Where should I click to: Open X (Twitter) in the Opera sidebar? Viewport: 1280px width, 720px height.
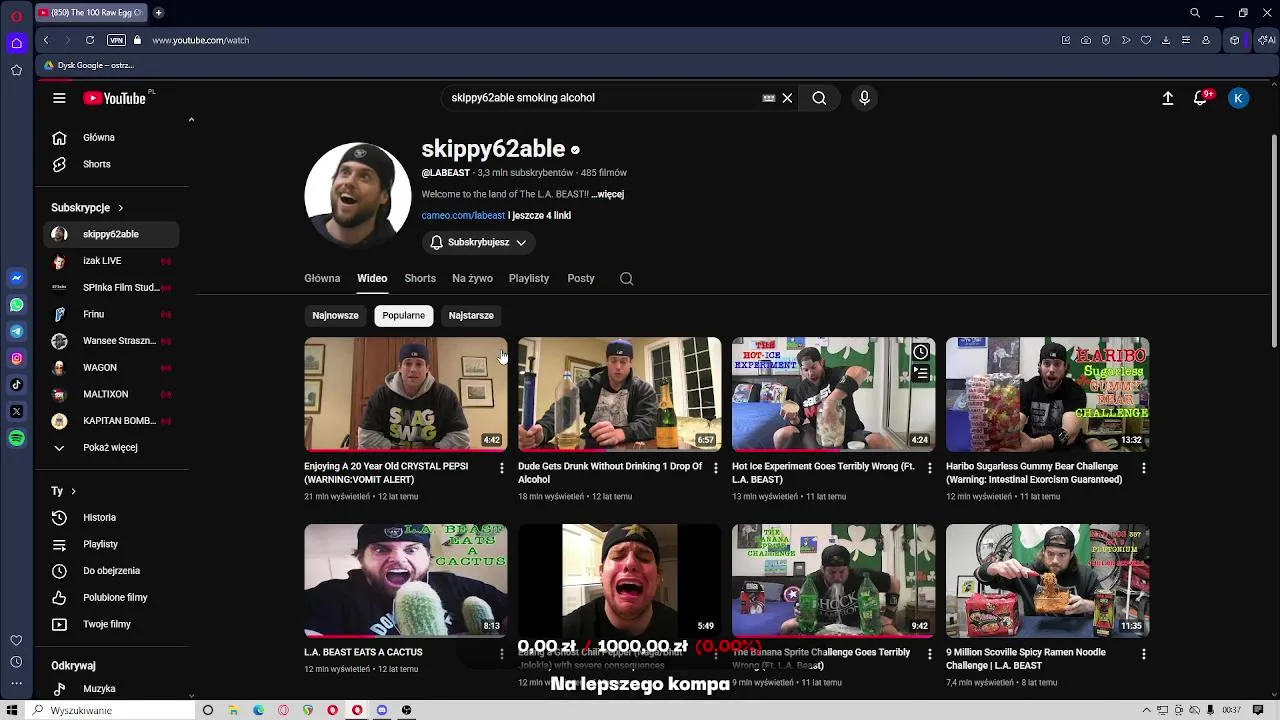pyautogui.click(x=16, y=411)
